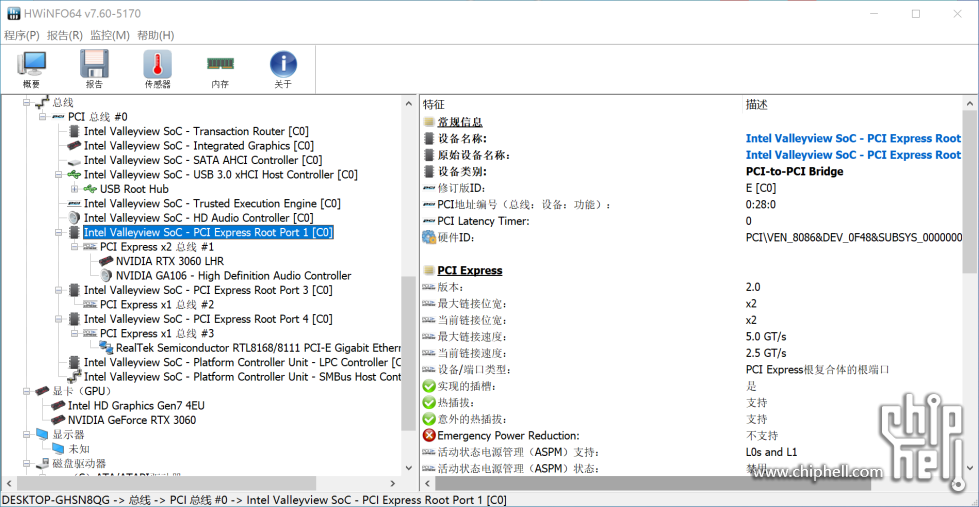Viewport: 979px width, 507px height.
Task: Click the PCI地址编号 0:28:0 value
Action: point(760,204)
